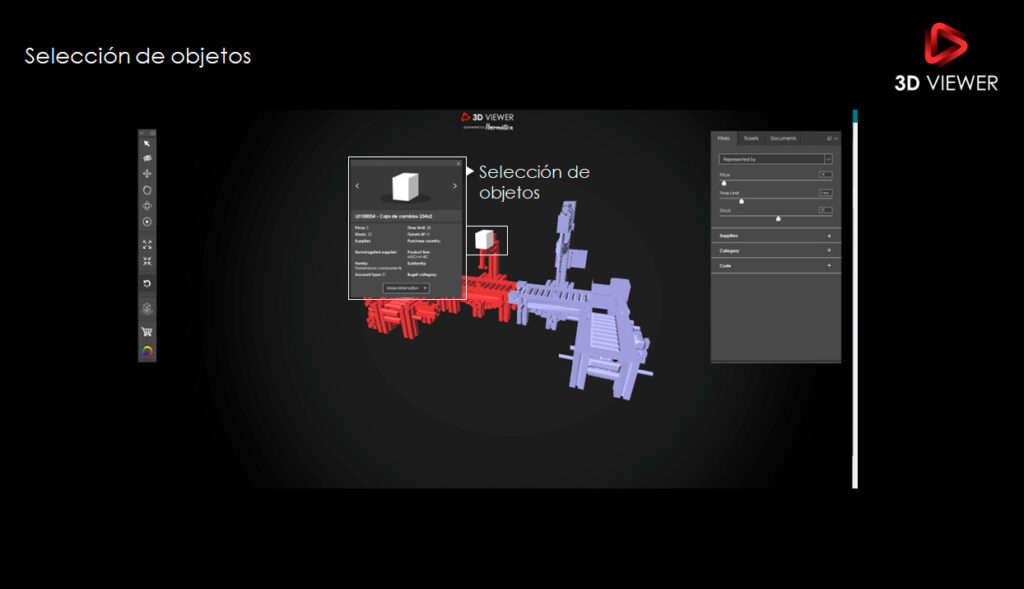Screen dimensions: 1024x589
Task: Toggle the eye visibility tool
Action: coord(147,159)
